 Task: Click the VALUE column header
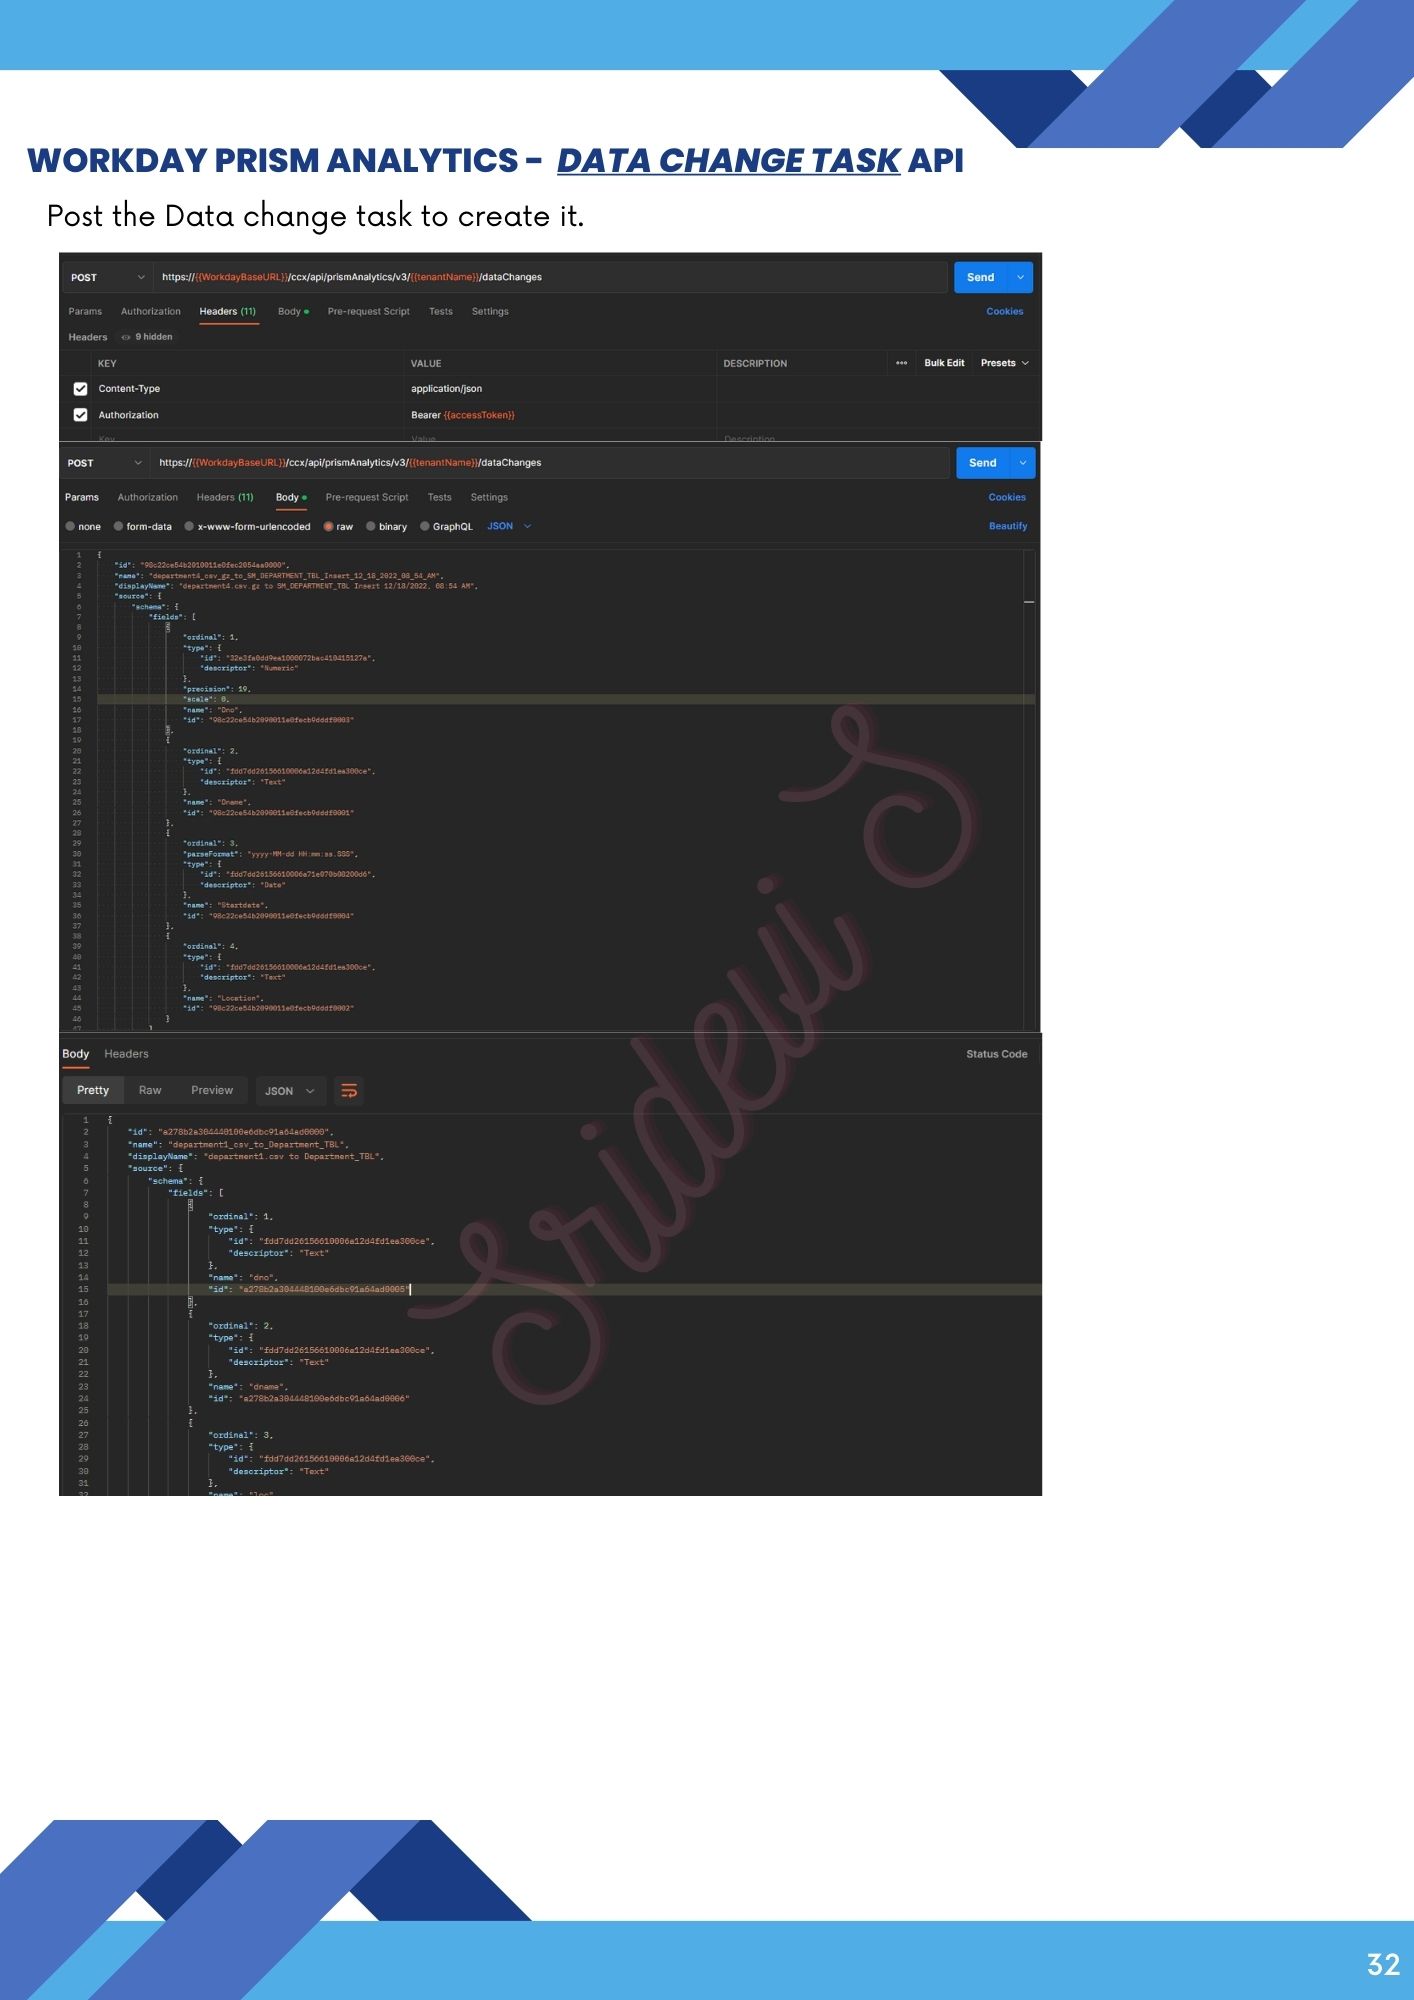426,364
